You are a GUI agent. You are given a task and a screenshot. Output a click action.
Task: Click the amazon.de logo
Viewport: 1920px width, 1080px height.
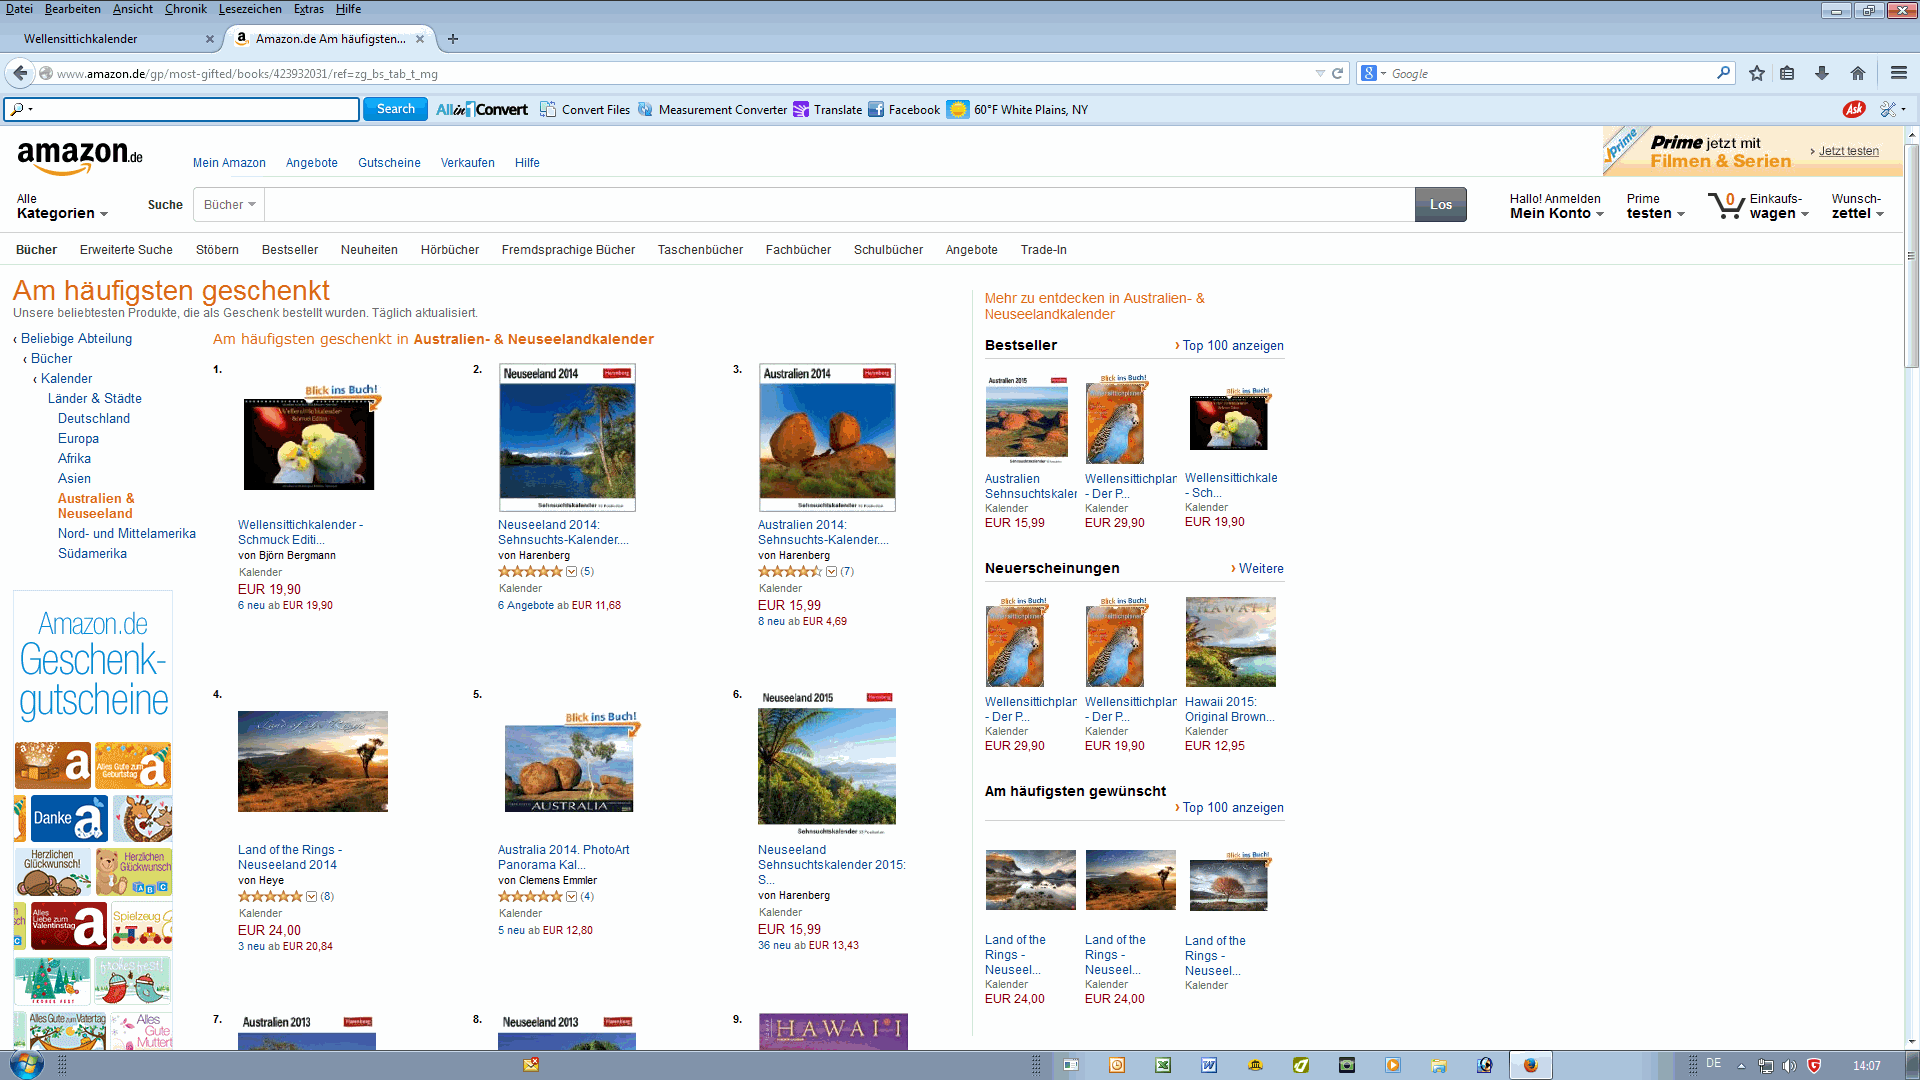coord(80,157)
